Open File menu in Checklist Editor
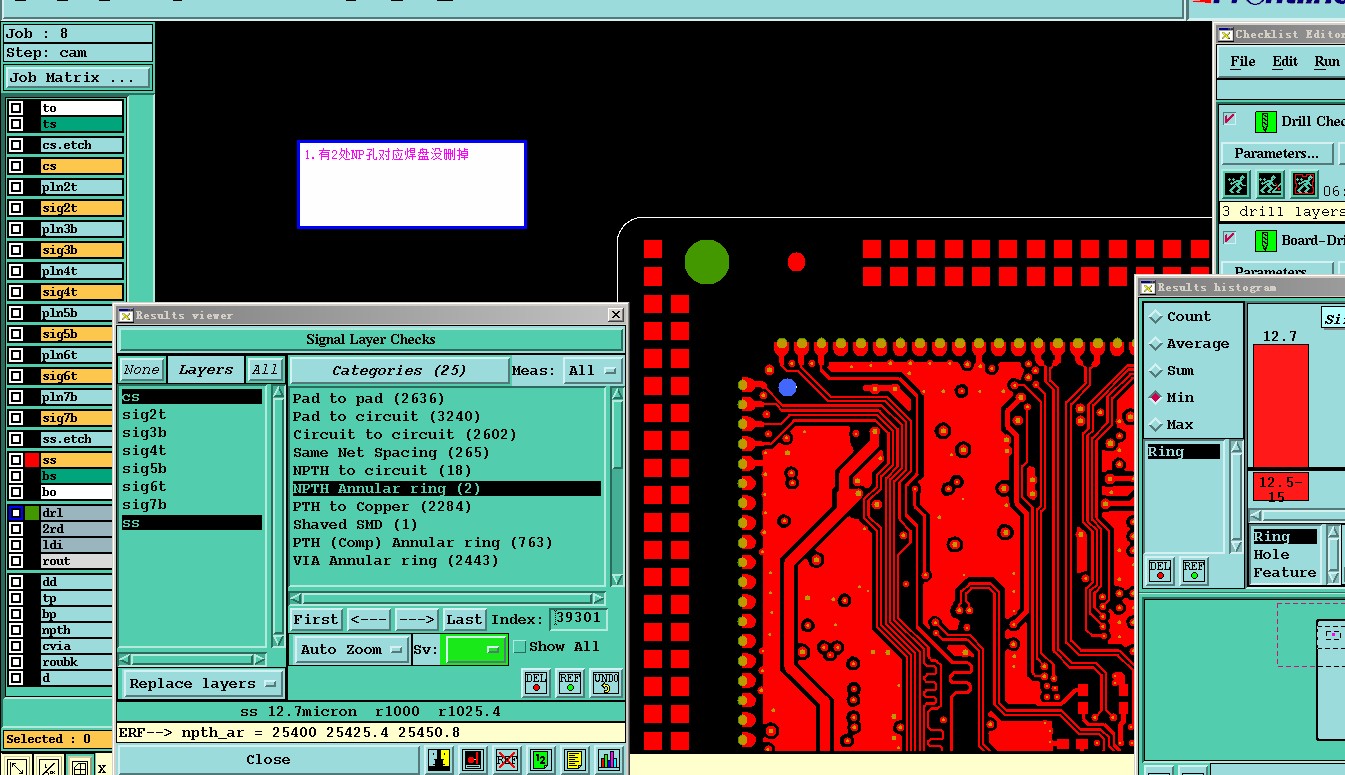This screenshot has height=775, width=1345. coord(1243,61)
